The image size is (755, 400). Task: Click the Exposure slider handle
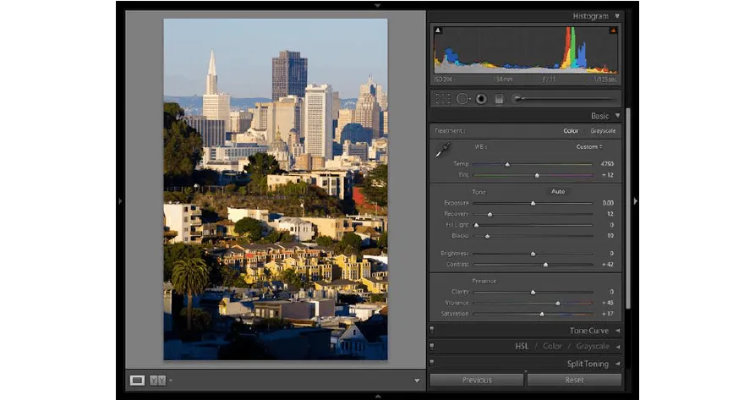533,203
